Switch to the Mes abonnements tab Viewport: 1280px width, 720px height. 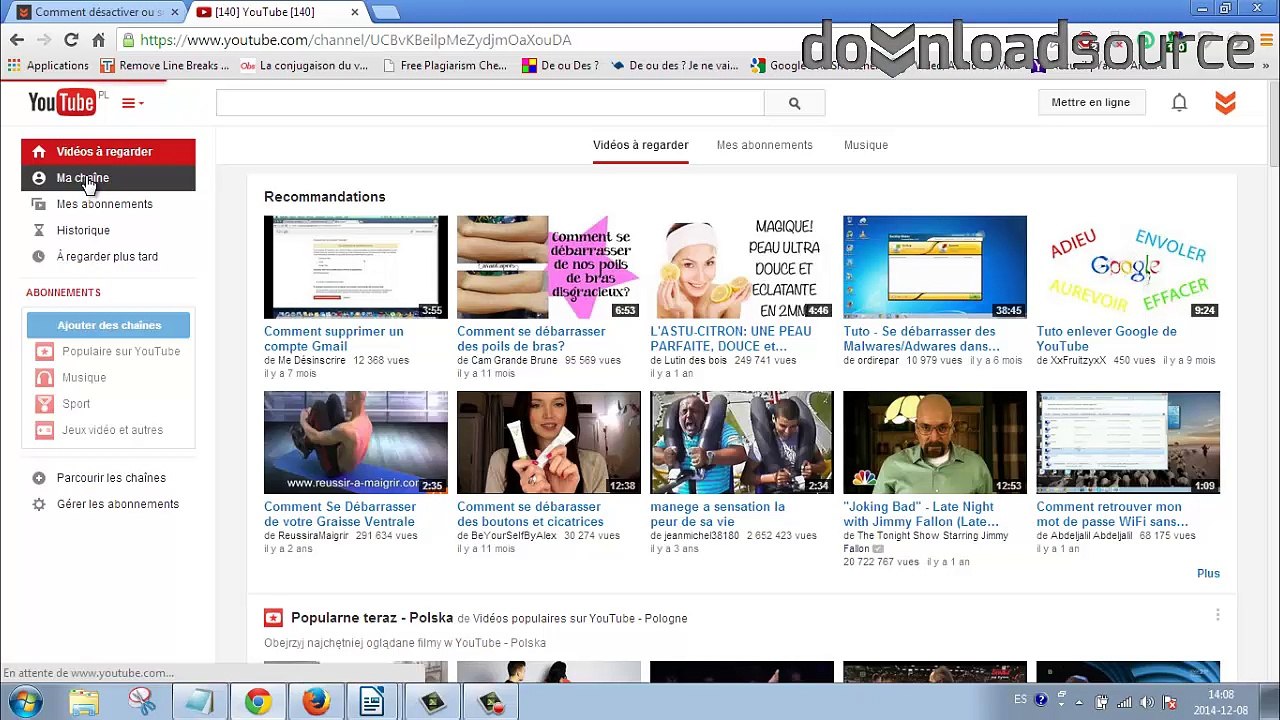coord(764,145)
